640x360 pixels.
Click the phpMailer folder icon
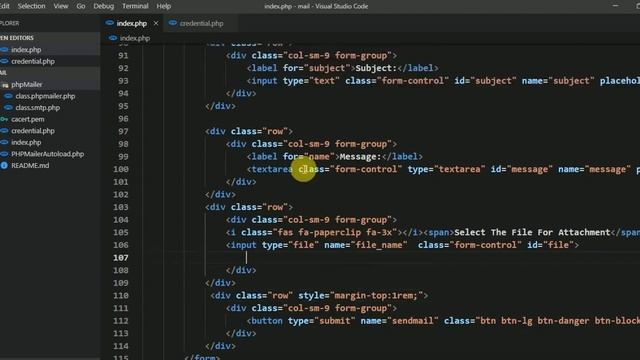pyautogui.click(x=5, y=85)
